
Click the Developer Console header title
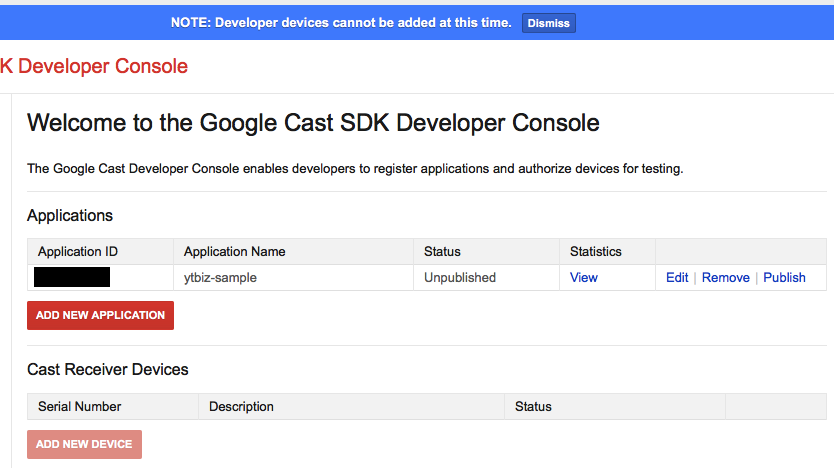tap(94, 66)
